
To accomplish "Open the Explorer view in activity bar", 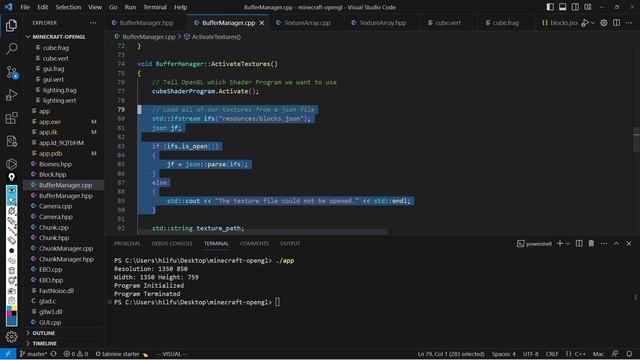I will [x=11, y=25].
